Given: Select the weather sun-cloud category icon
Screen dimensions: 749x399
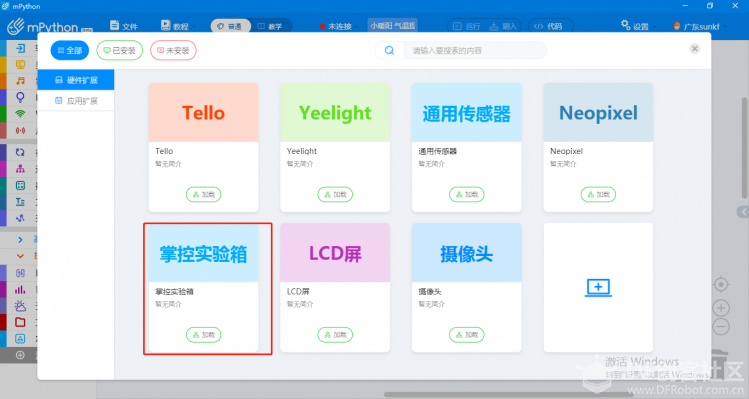Looking at the screenshot, I should pos(20,306).
